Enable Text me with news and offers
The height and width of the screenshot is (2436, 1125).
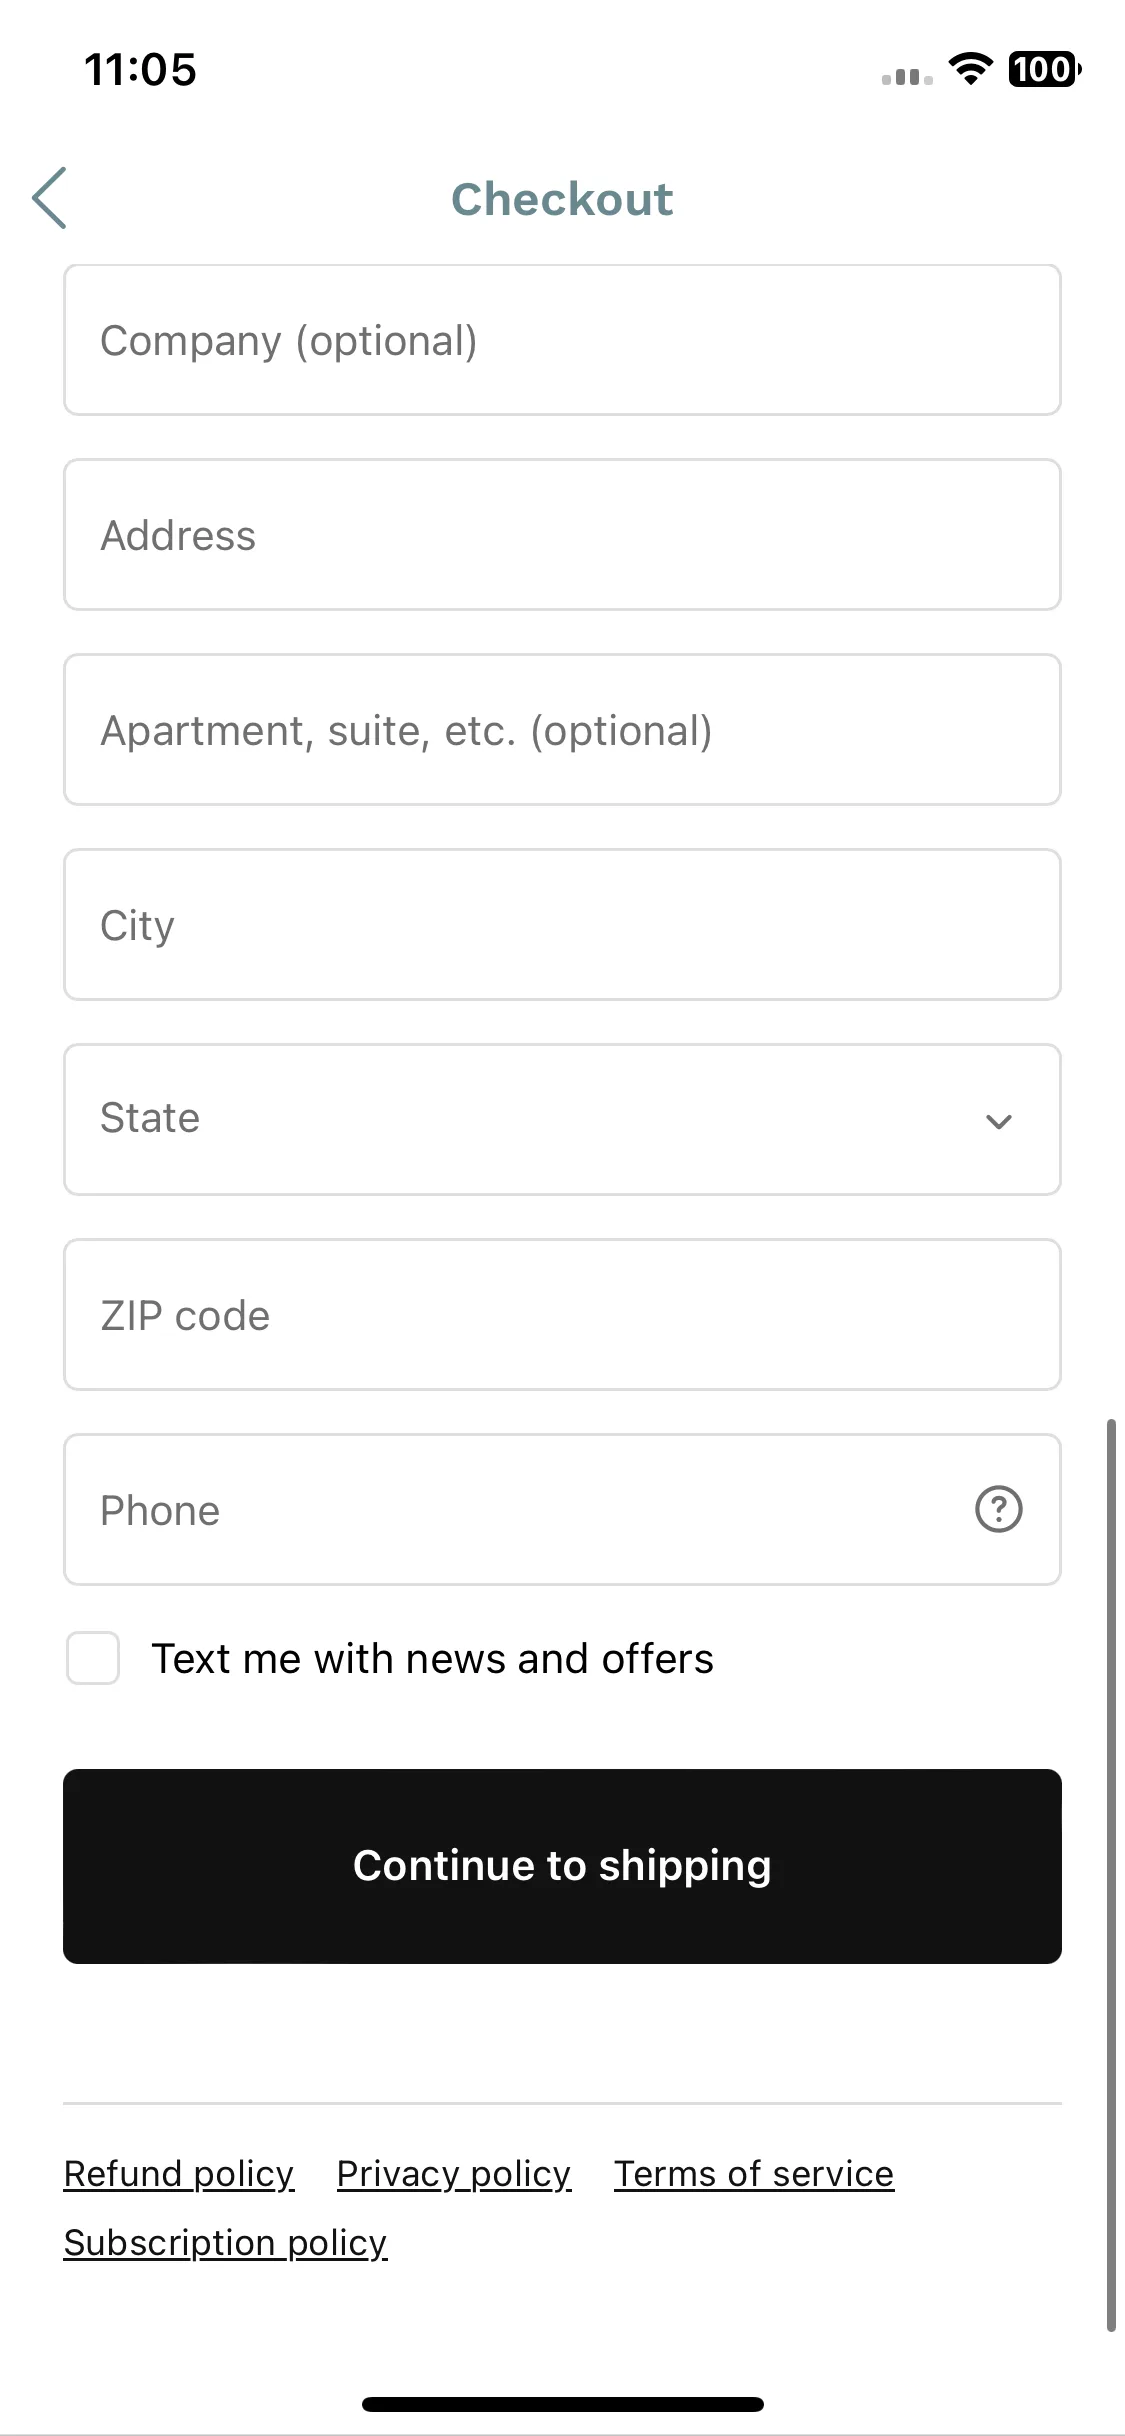click(93, 1658)
